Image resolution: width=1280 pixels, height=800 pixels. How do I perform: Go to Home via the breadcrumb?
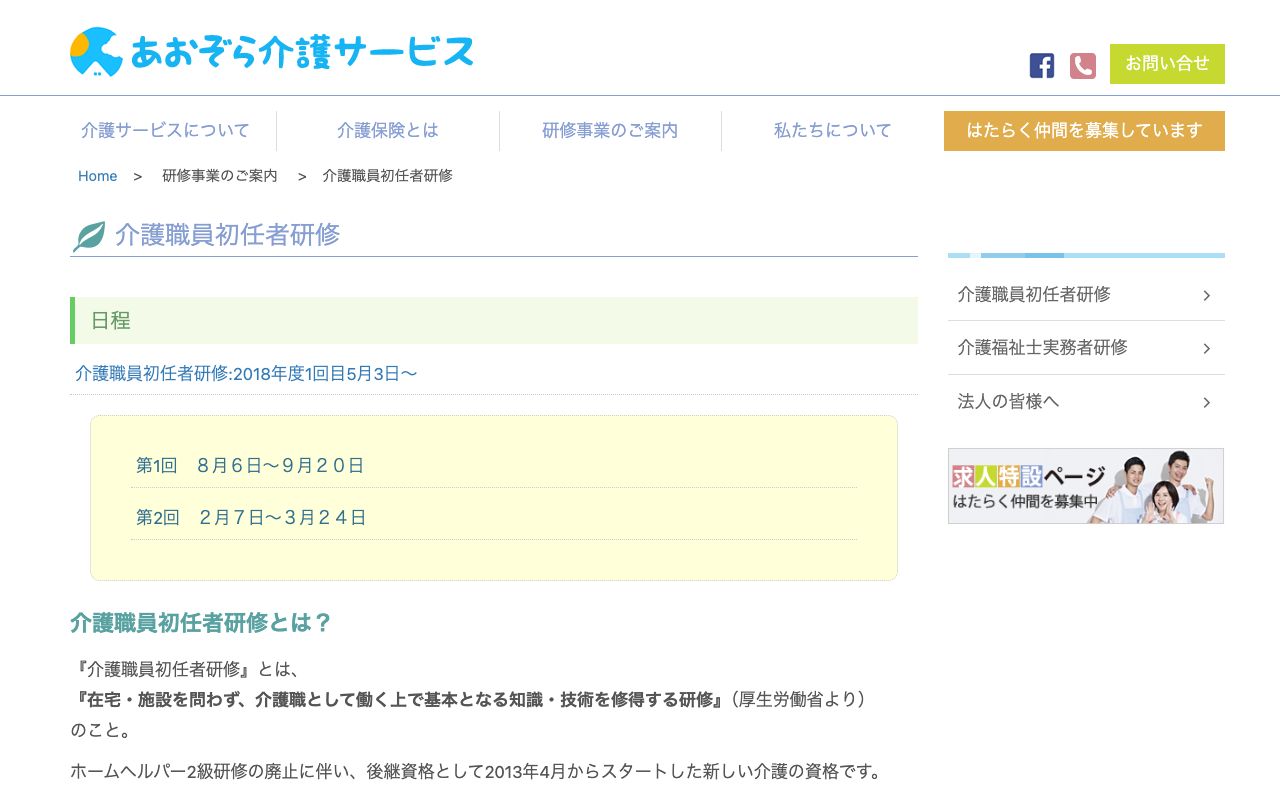97,175
